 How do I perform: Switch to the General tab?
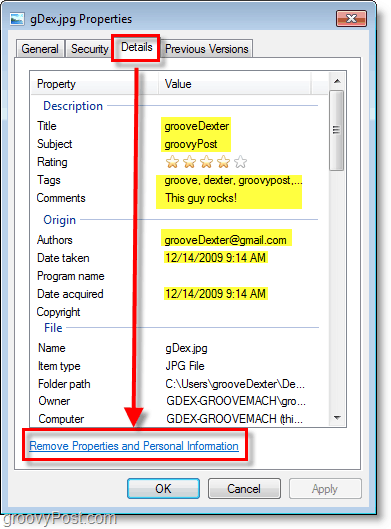tap(40, 49)
